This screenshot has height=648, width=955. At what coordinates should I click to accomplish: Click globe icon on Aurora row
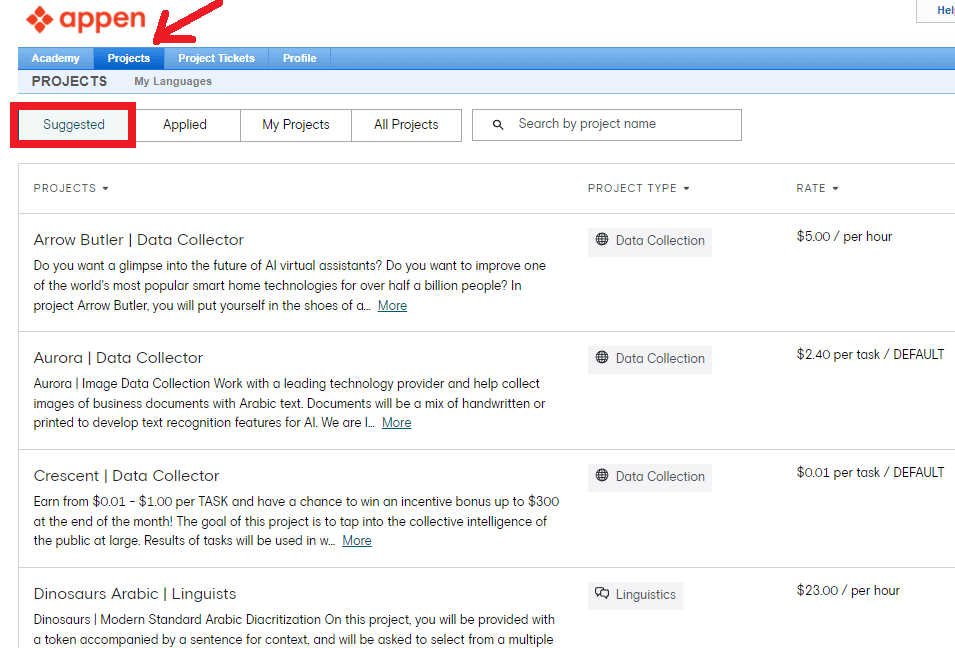602,358
